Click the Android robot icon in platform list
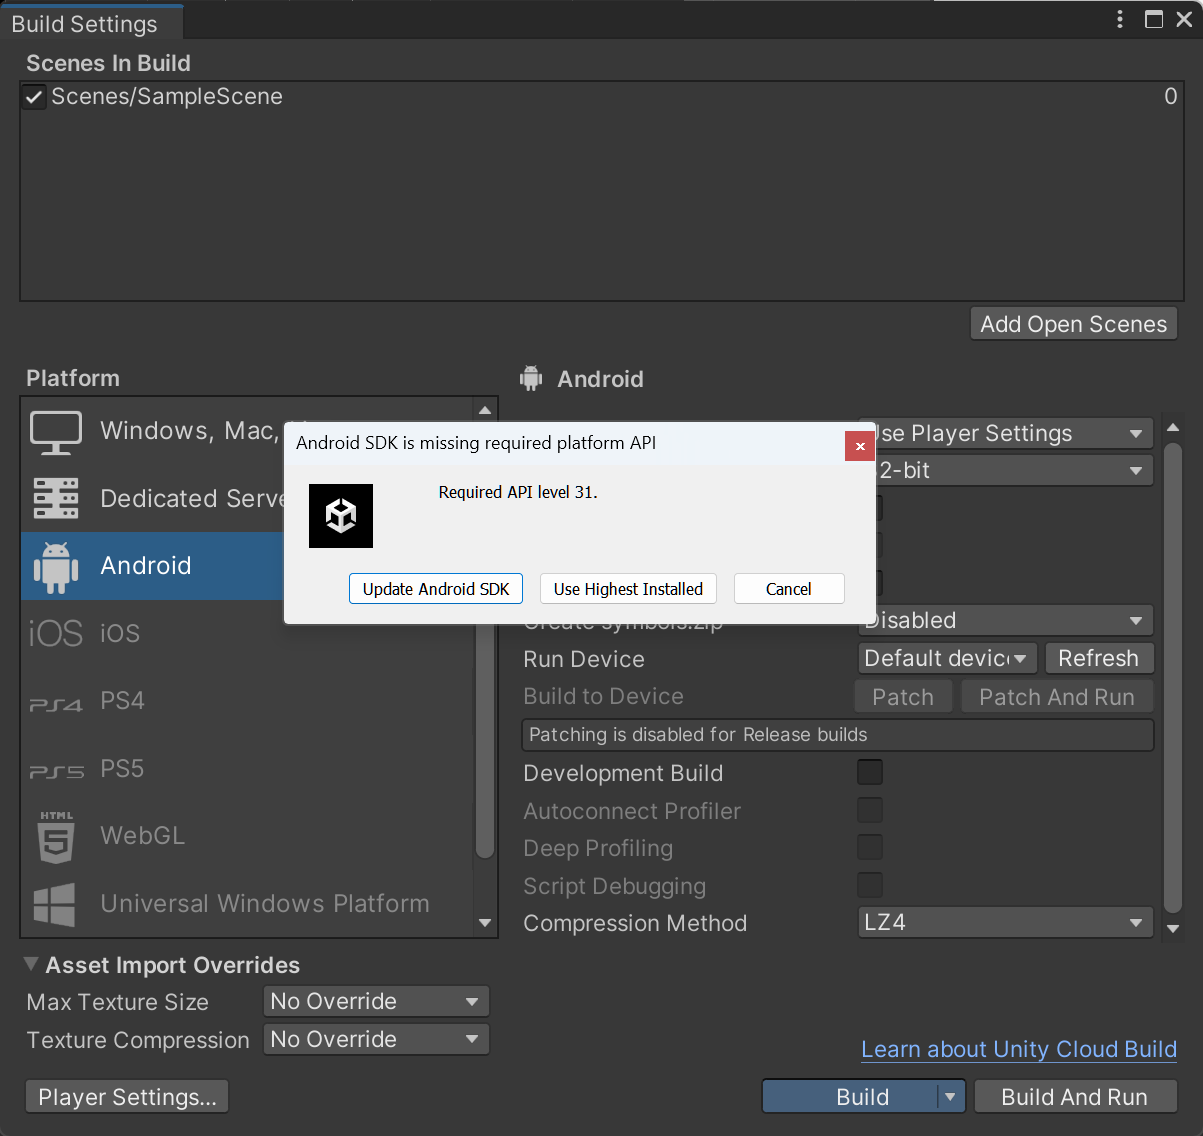The height and width of the screenshot is (1136, 1203). pos(56,567)
